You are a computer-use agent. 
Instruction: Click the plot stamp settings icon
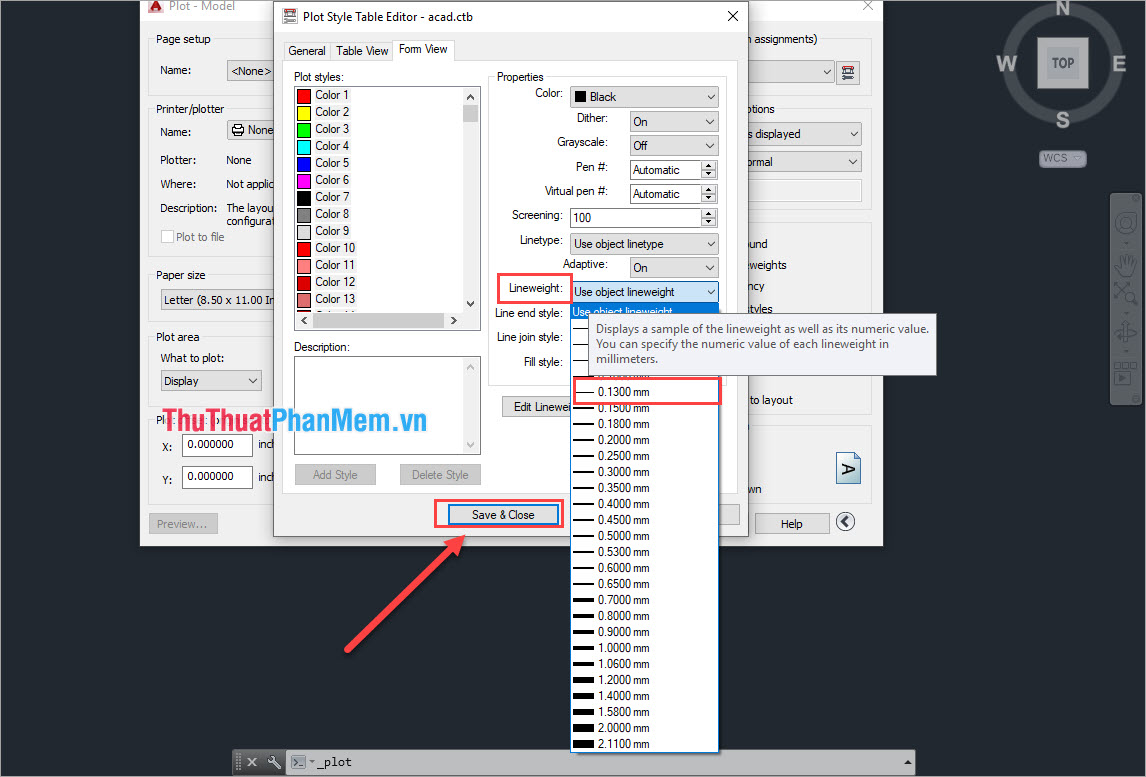(848, 467)
